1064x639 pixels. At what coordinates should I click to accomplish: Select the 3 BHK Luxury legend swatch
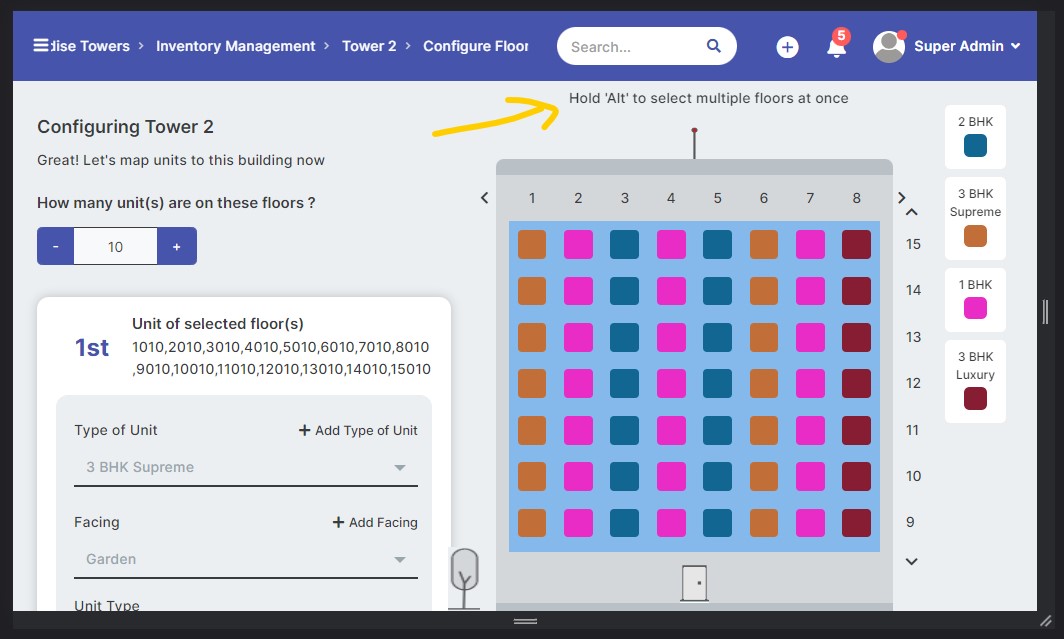[975, 399]
